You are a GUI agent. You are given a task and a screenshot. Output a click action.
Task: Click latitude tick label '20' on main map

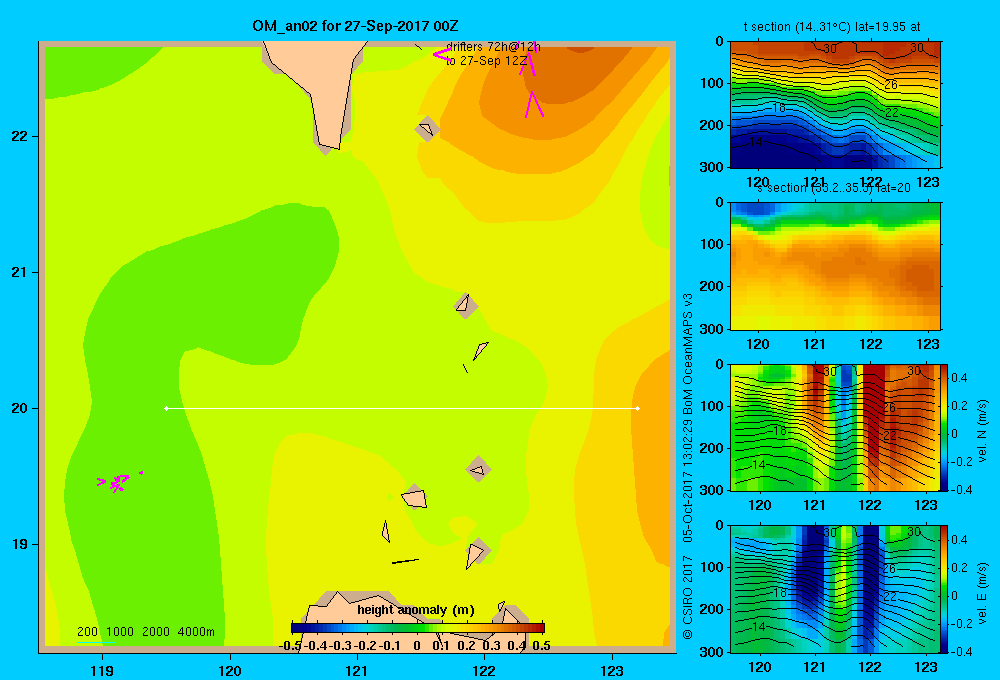tap(20, 408)
